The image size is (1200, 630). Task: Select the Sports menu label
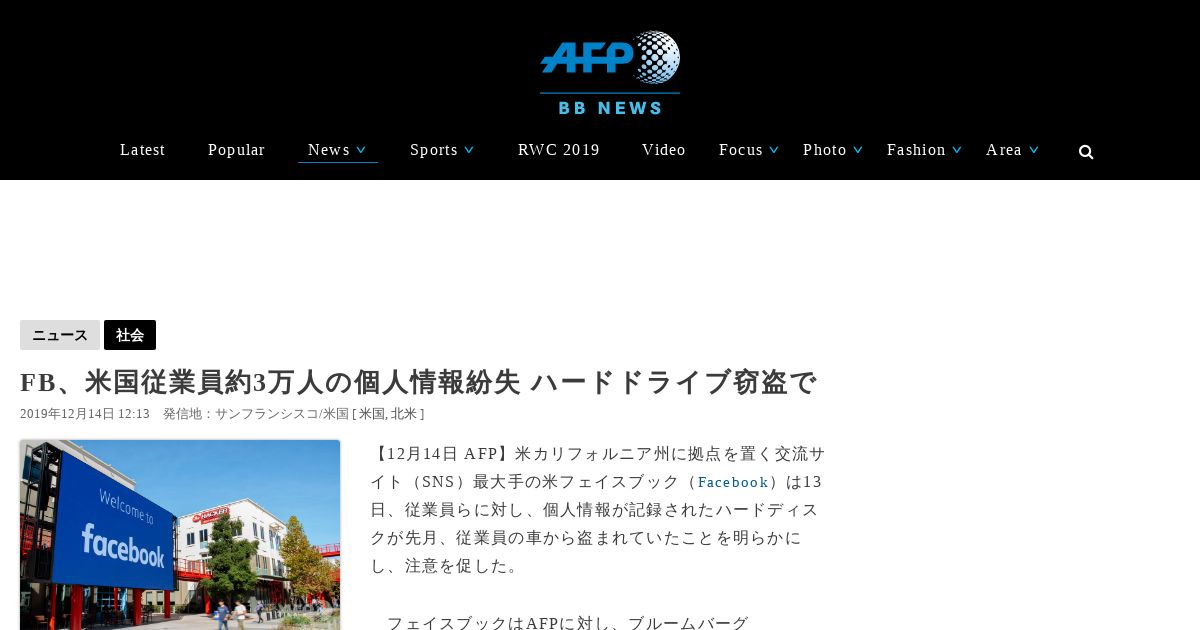[x=434, y=150]
